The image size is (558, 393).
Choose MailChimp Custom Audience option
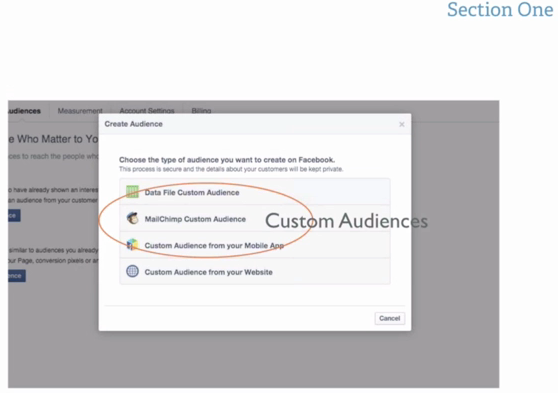pos(255,219)
